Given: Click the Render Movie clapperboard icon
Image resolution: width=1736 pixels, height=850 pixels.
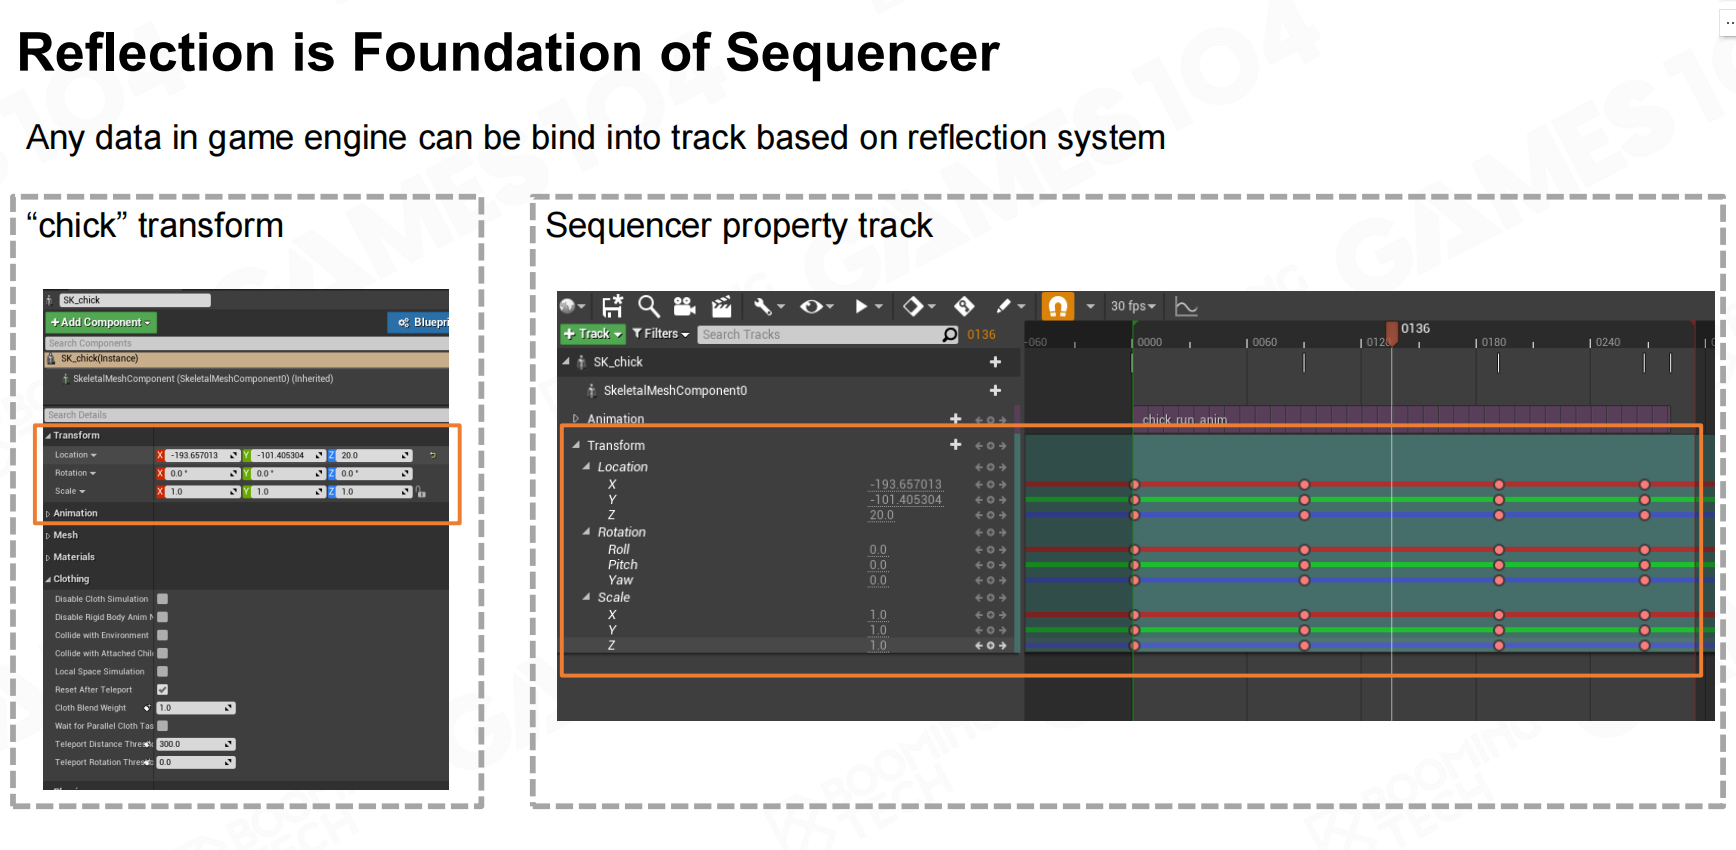Looking at the screenshot, I should (721, 306).
